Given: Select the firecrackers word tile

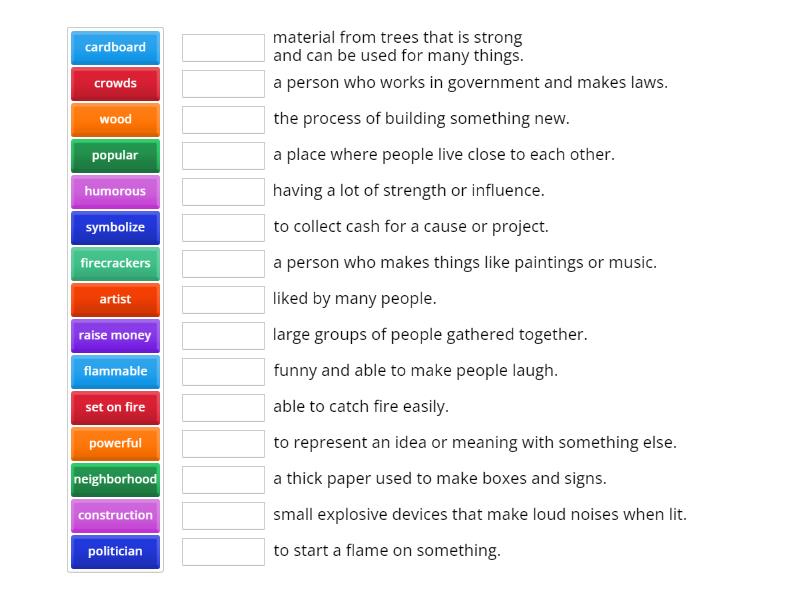Looking at the screenshot, I should point(114,263).
